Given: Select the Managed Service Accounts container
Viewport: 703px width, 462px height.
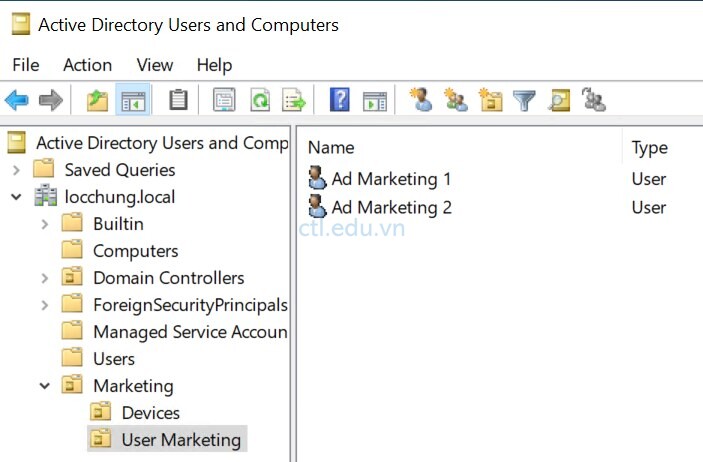Looking at the screenshot, I should [191, 332].
